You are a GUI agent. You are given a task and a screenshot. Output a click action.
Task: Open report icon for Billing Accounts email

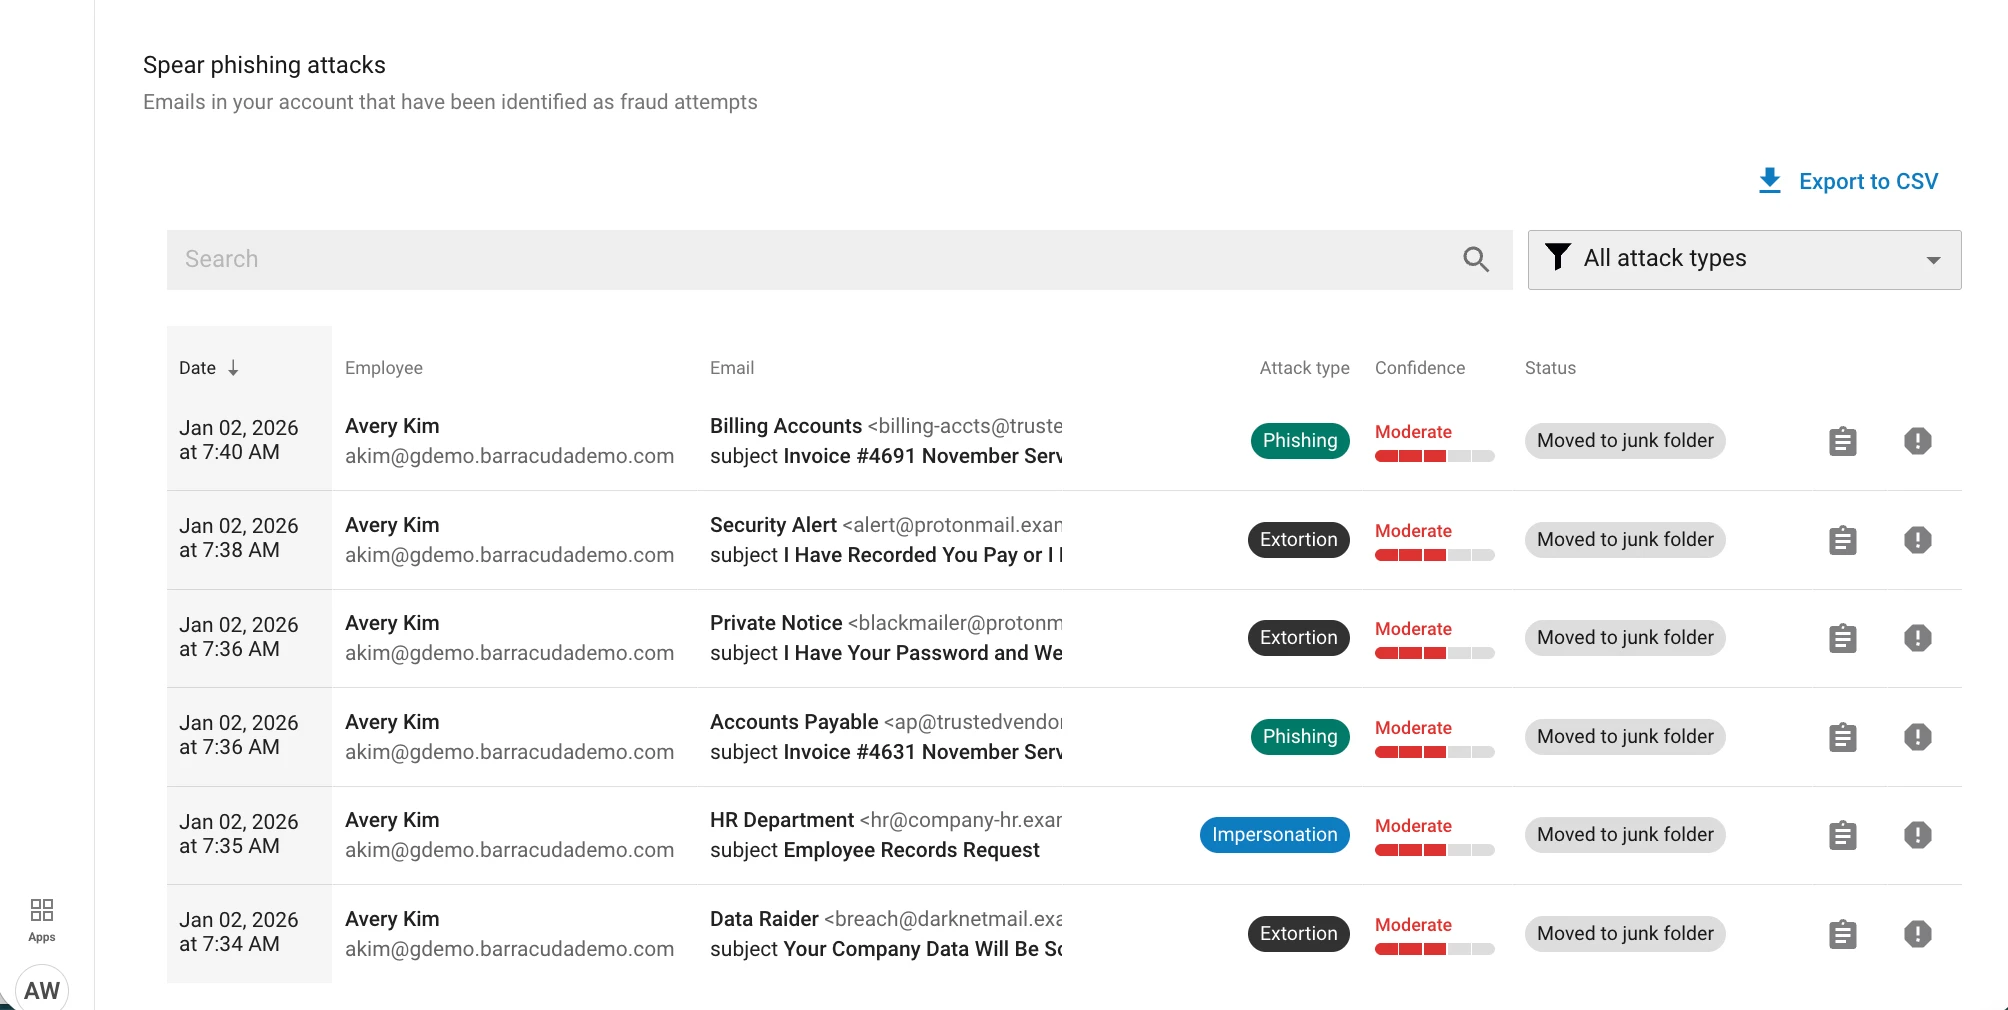point(1842,441)
